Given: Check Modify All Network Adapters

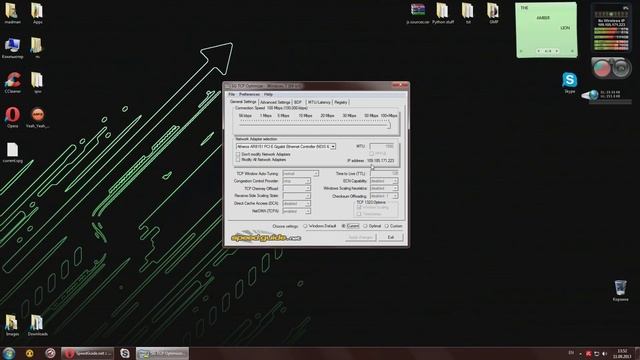Looking at the screenshot, I should pos(238,160).
